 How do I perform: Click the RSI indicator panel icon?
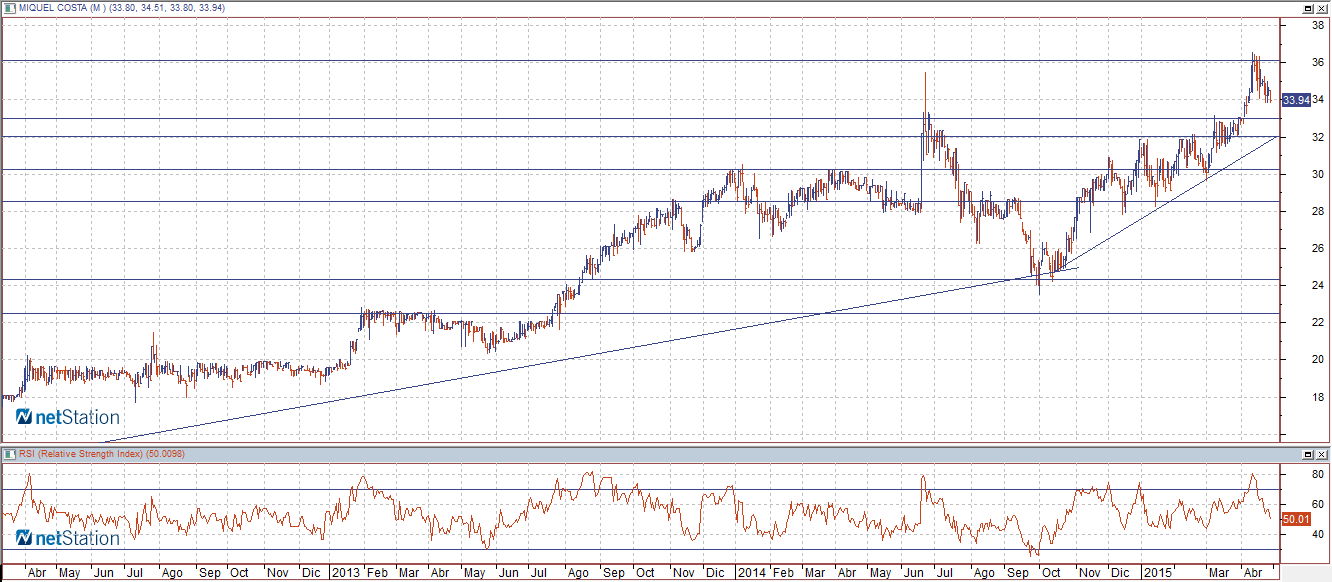7,454
